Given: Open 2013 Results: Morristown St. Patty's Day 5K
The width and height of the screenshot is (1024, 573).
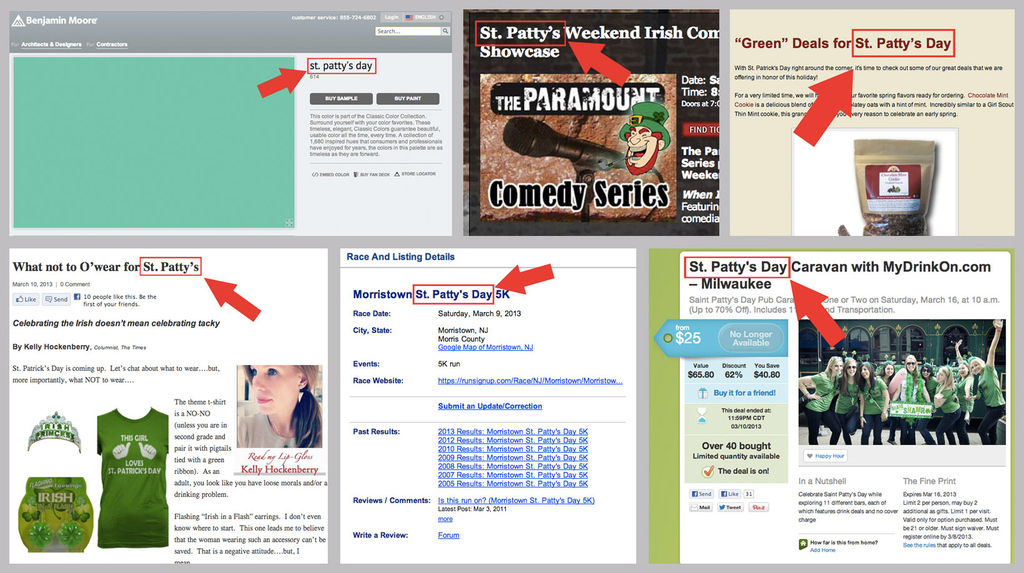Looking at the screenshot, I should point(513,432).
